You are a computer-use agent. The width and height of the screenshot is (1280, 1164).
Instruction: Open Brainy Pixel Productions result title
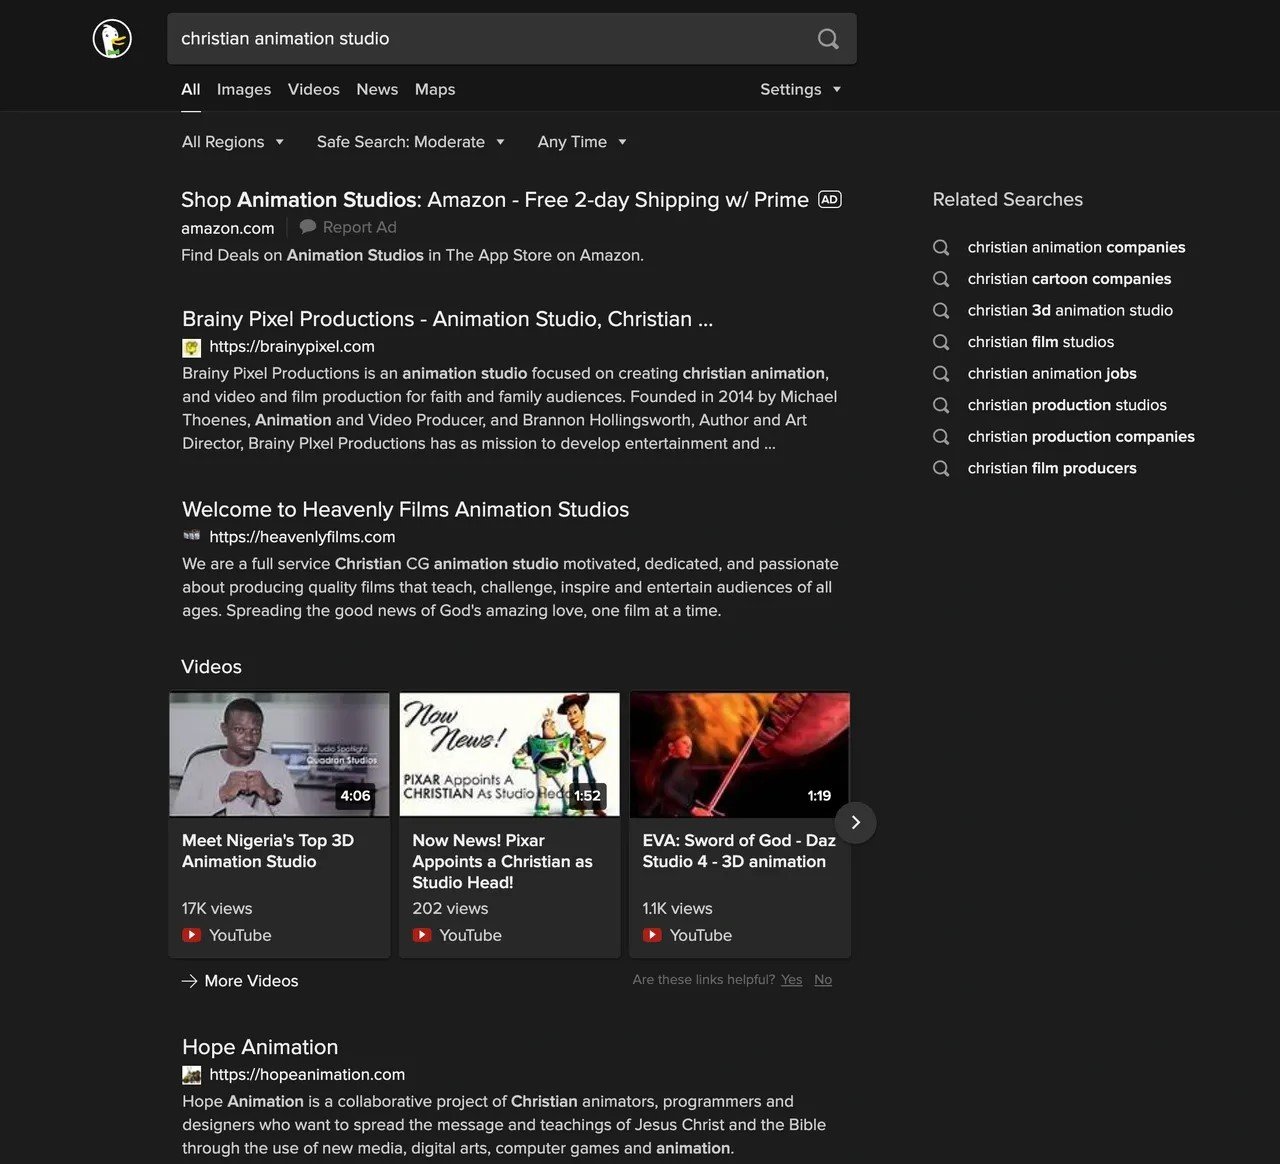click(447, 319)
